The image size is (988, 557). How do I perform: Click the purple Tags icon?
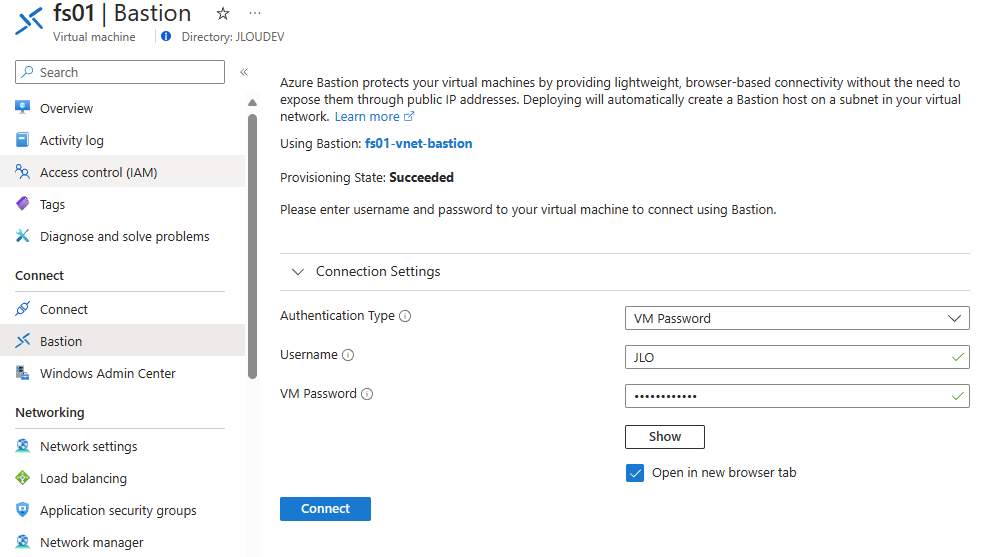[23, 204]
